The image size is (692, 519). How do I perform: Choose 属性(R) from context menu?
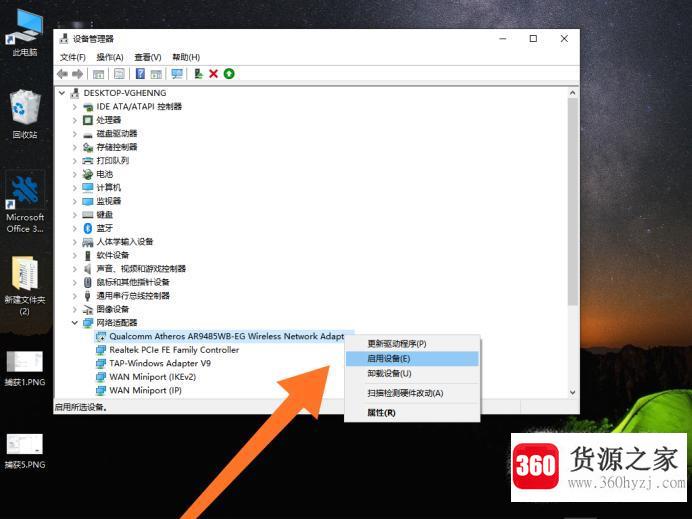click(412, 413)
